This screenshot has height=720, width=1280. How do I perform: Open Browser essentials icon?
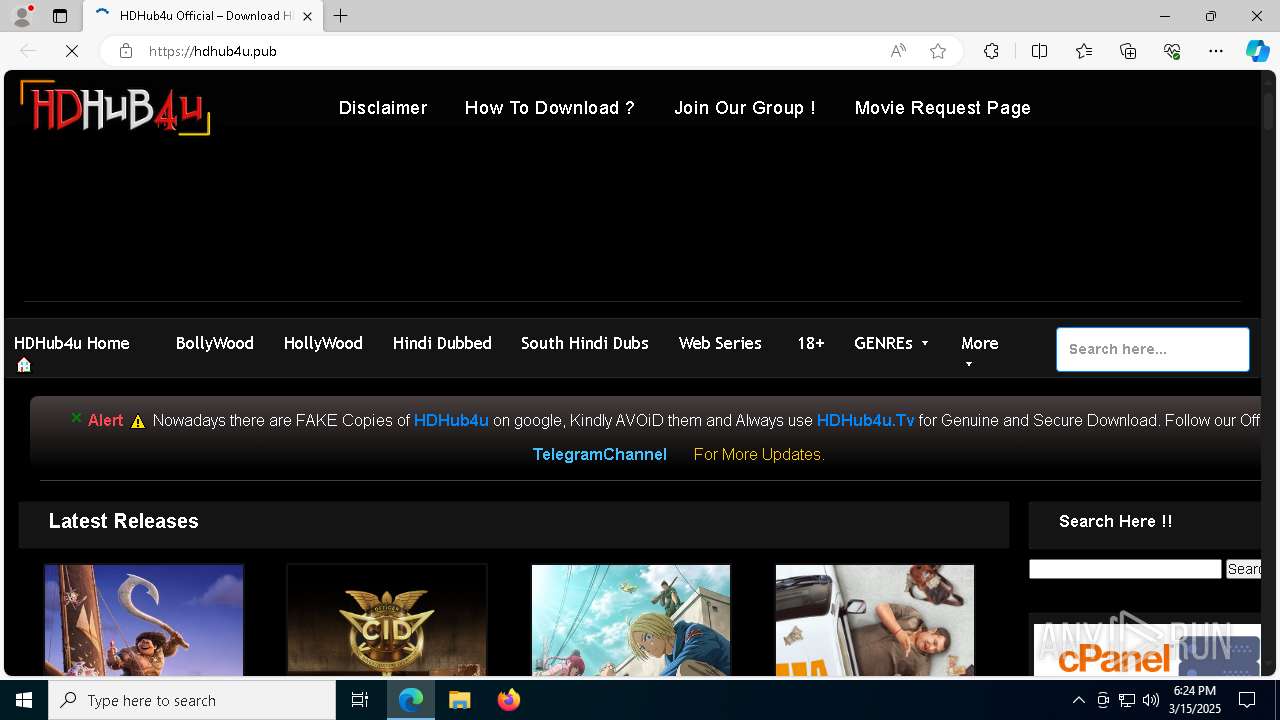(x=1172, y=51)
